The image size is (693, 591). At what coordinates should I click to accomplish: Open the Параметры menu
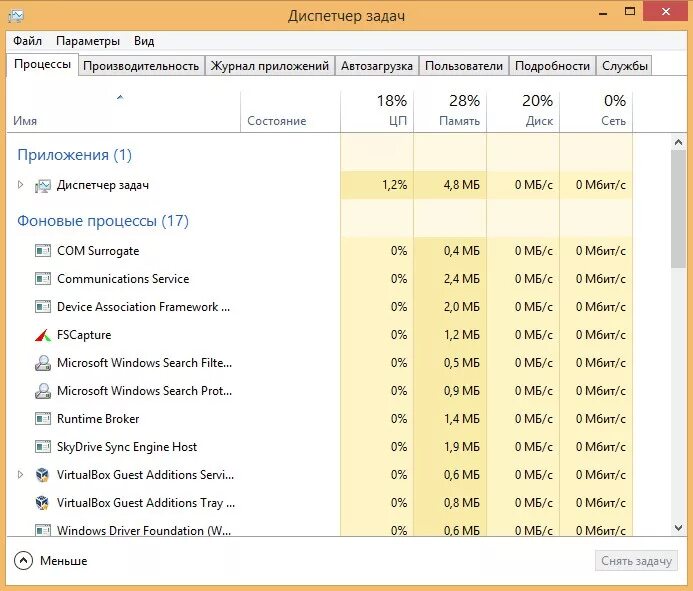pos(88,41)
